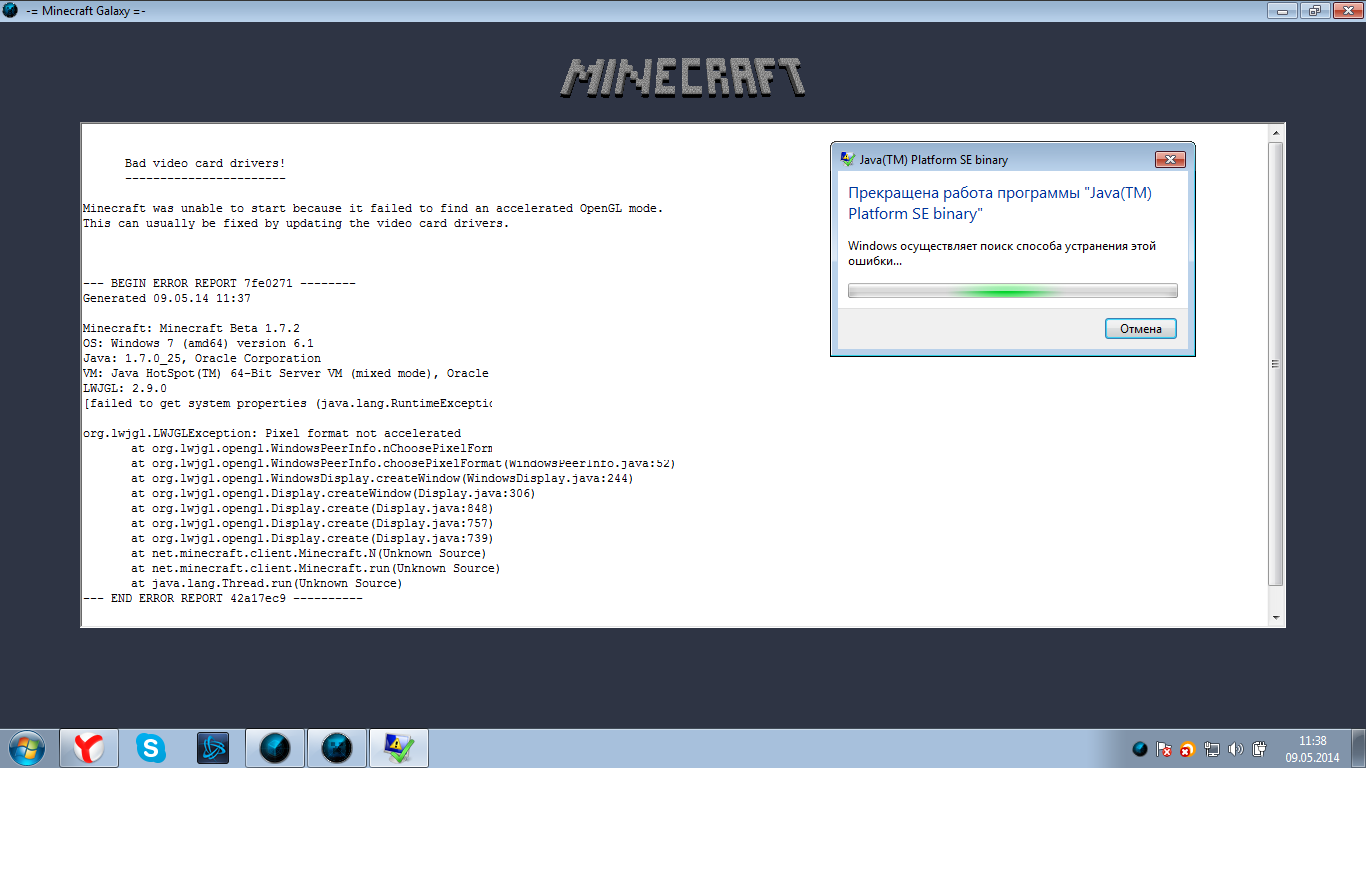Click 'java.lang.Thread.run(Unknown Source)' line
Screen dimensions: 1366x871
[x=267, y=583]
